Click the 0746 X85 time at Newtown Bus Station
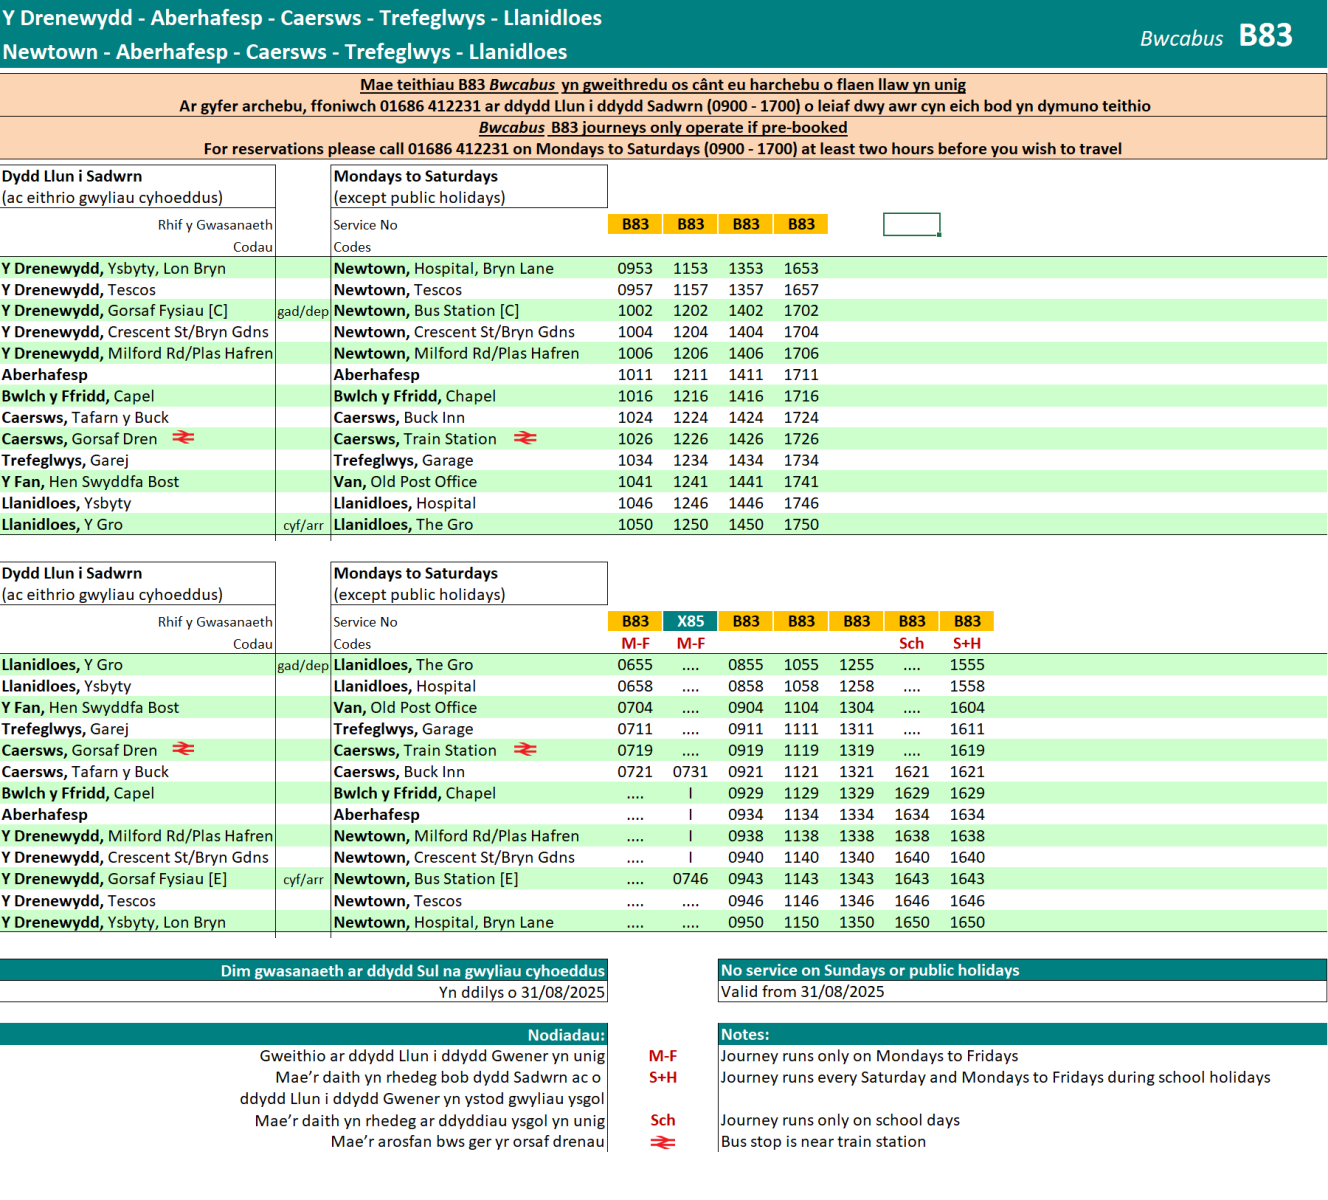Image resolution: width=1328 pixels, height=1200 pixels. [x=690, y=879]
